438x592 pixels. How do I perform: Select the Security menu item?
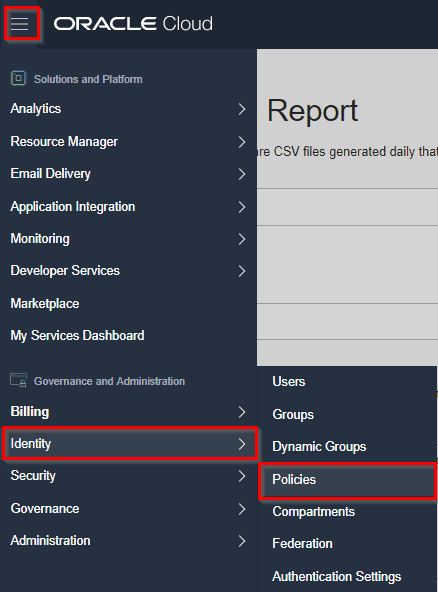coord(128,476)
